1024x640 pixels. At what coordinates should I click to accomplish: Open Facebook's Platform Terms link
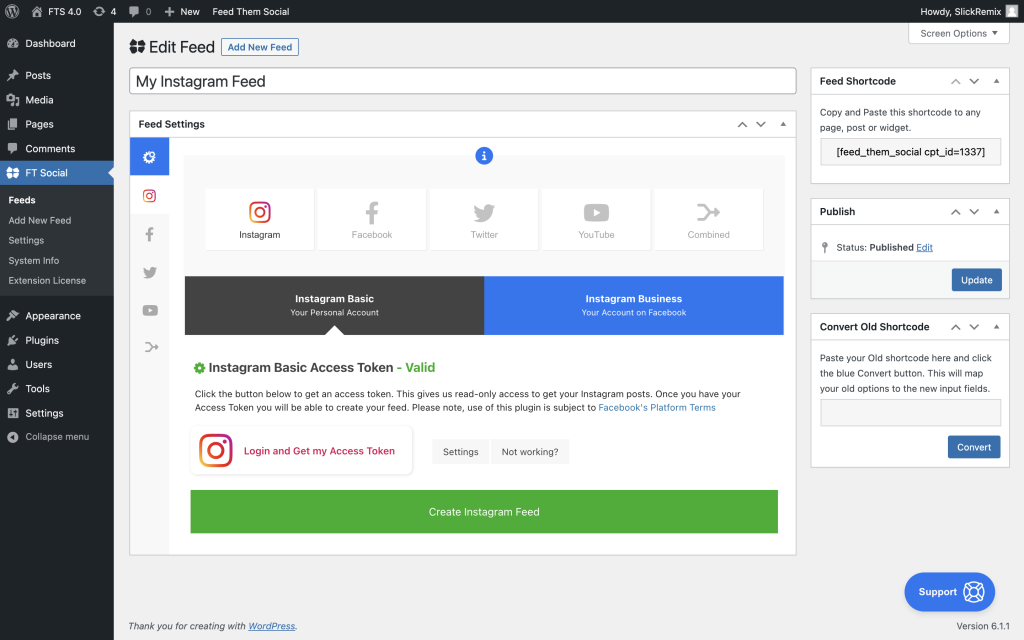point(657,408)
